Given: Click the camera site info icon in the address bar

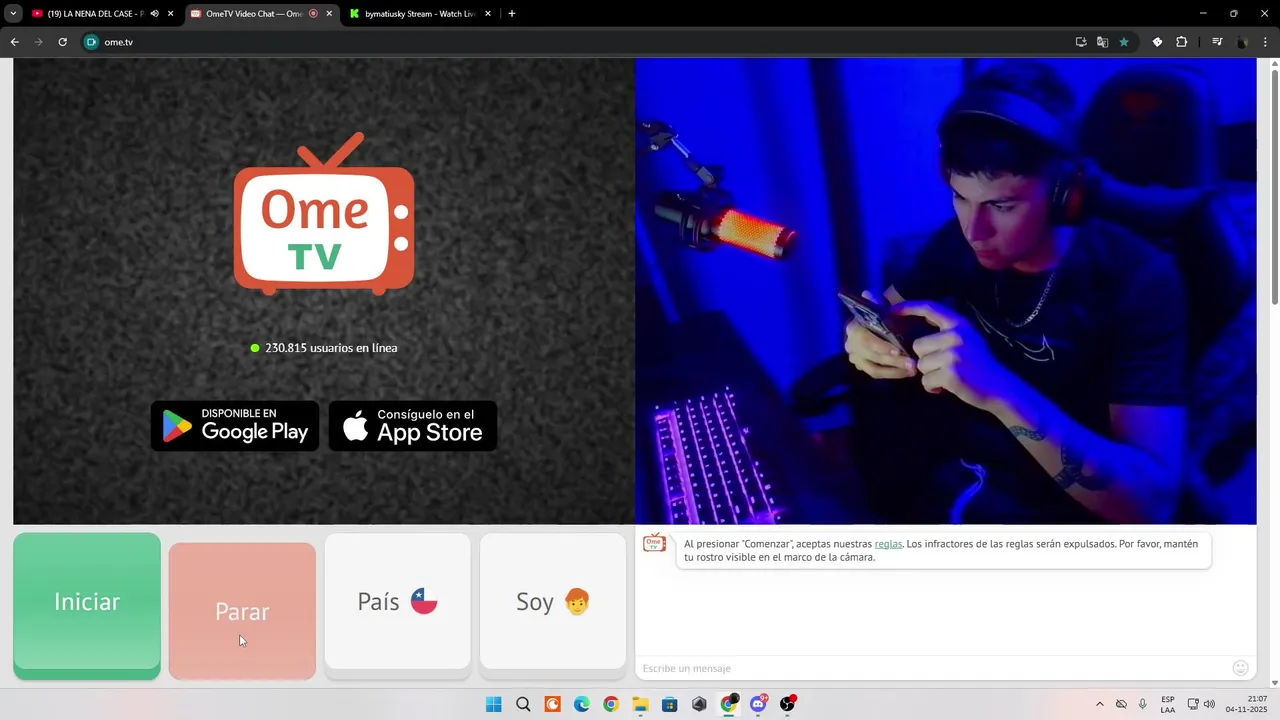Looking at the screenshot, I should coord(92,42).
